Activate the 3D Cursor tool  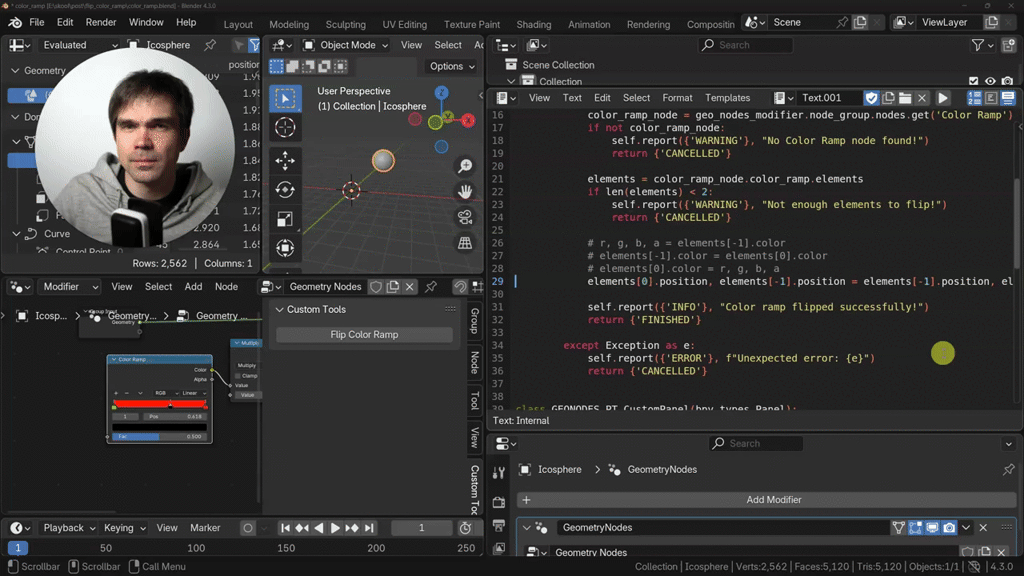285,128
